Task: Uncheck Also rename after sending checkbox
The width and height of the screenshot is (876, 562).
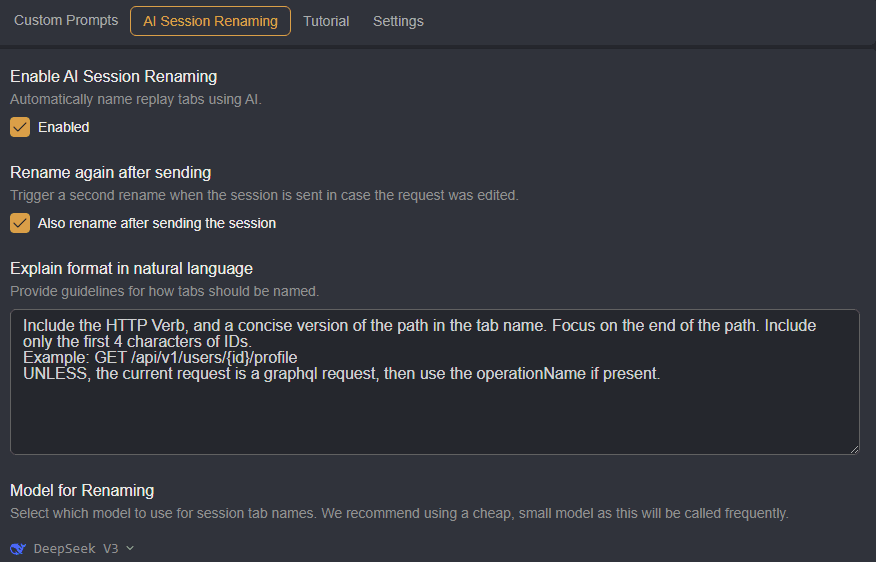Action: point(20,223)
